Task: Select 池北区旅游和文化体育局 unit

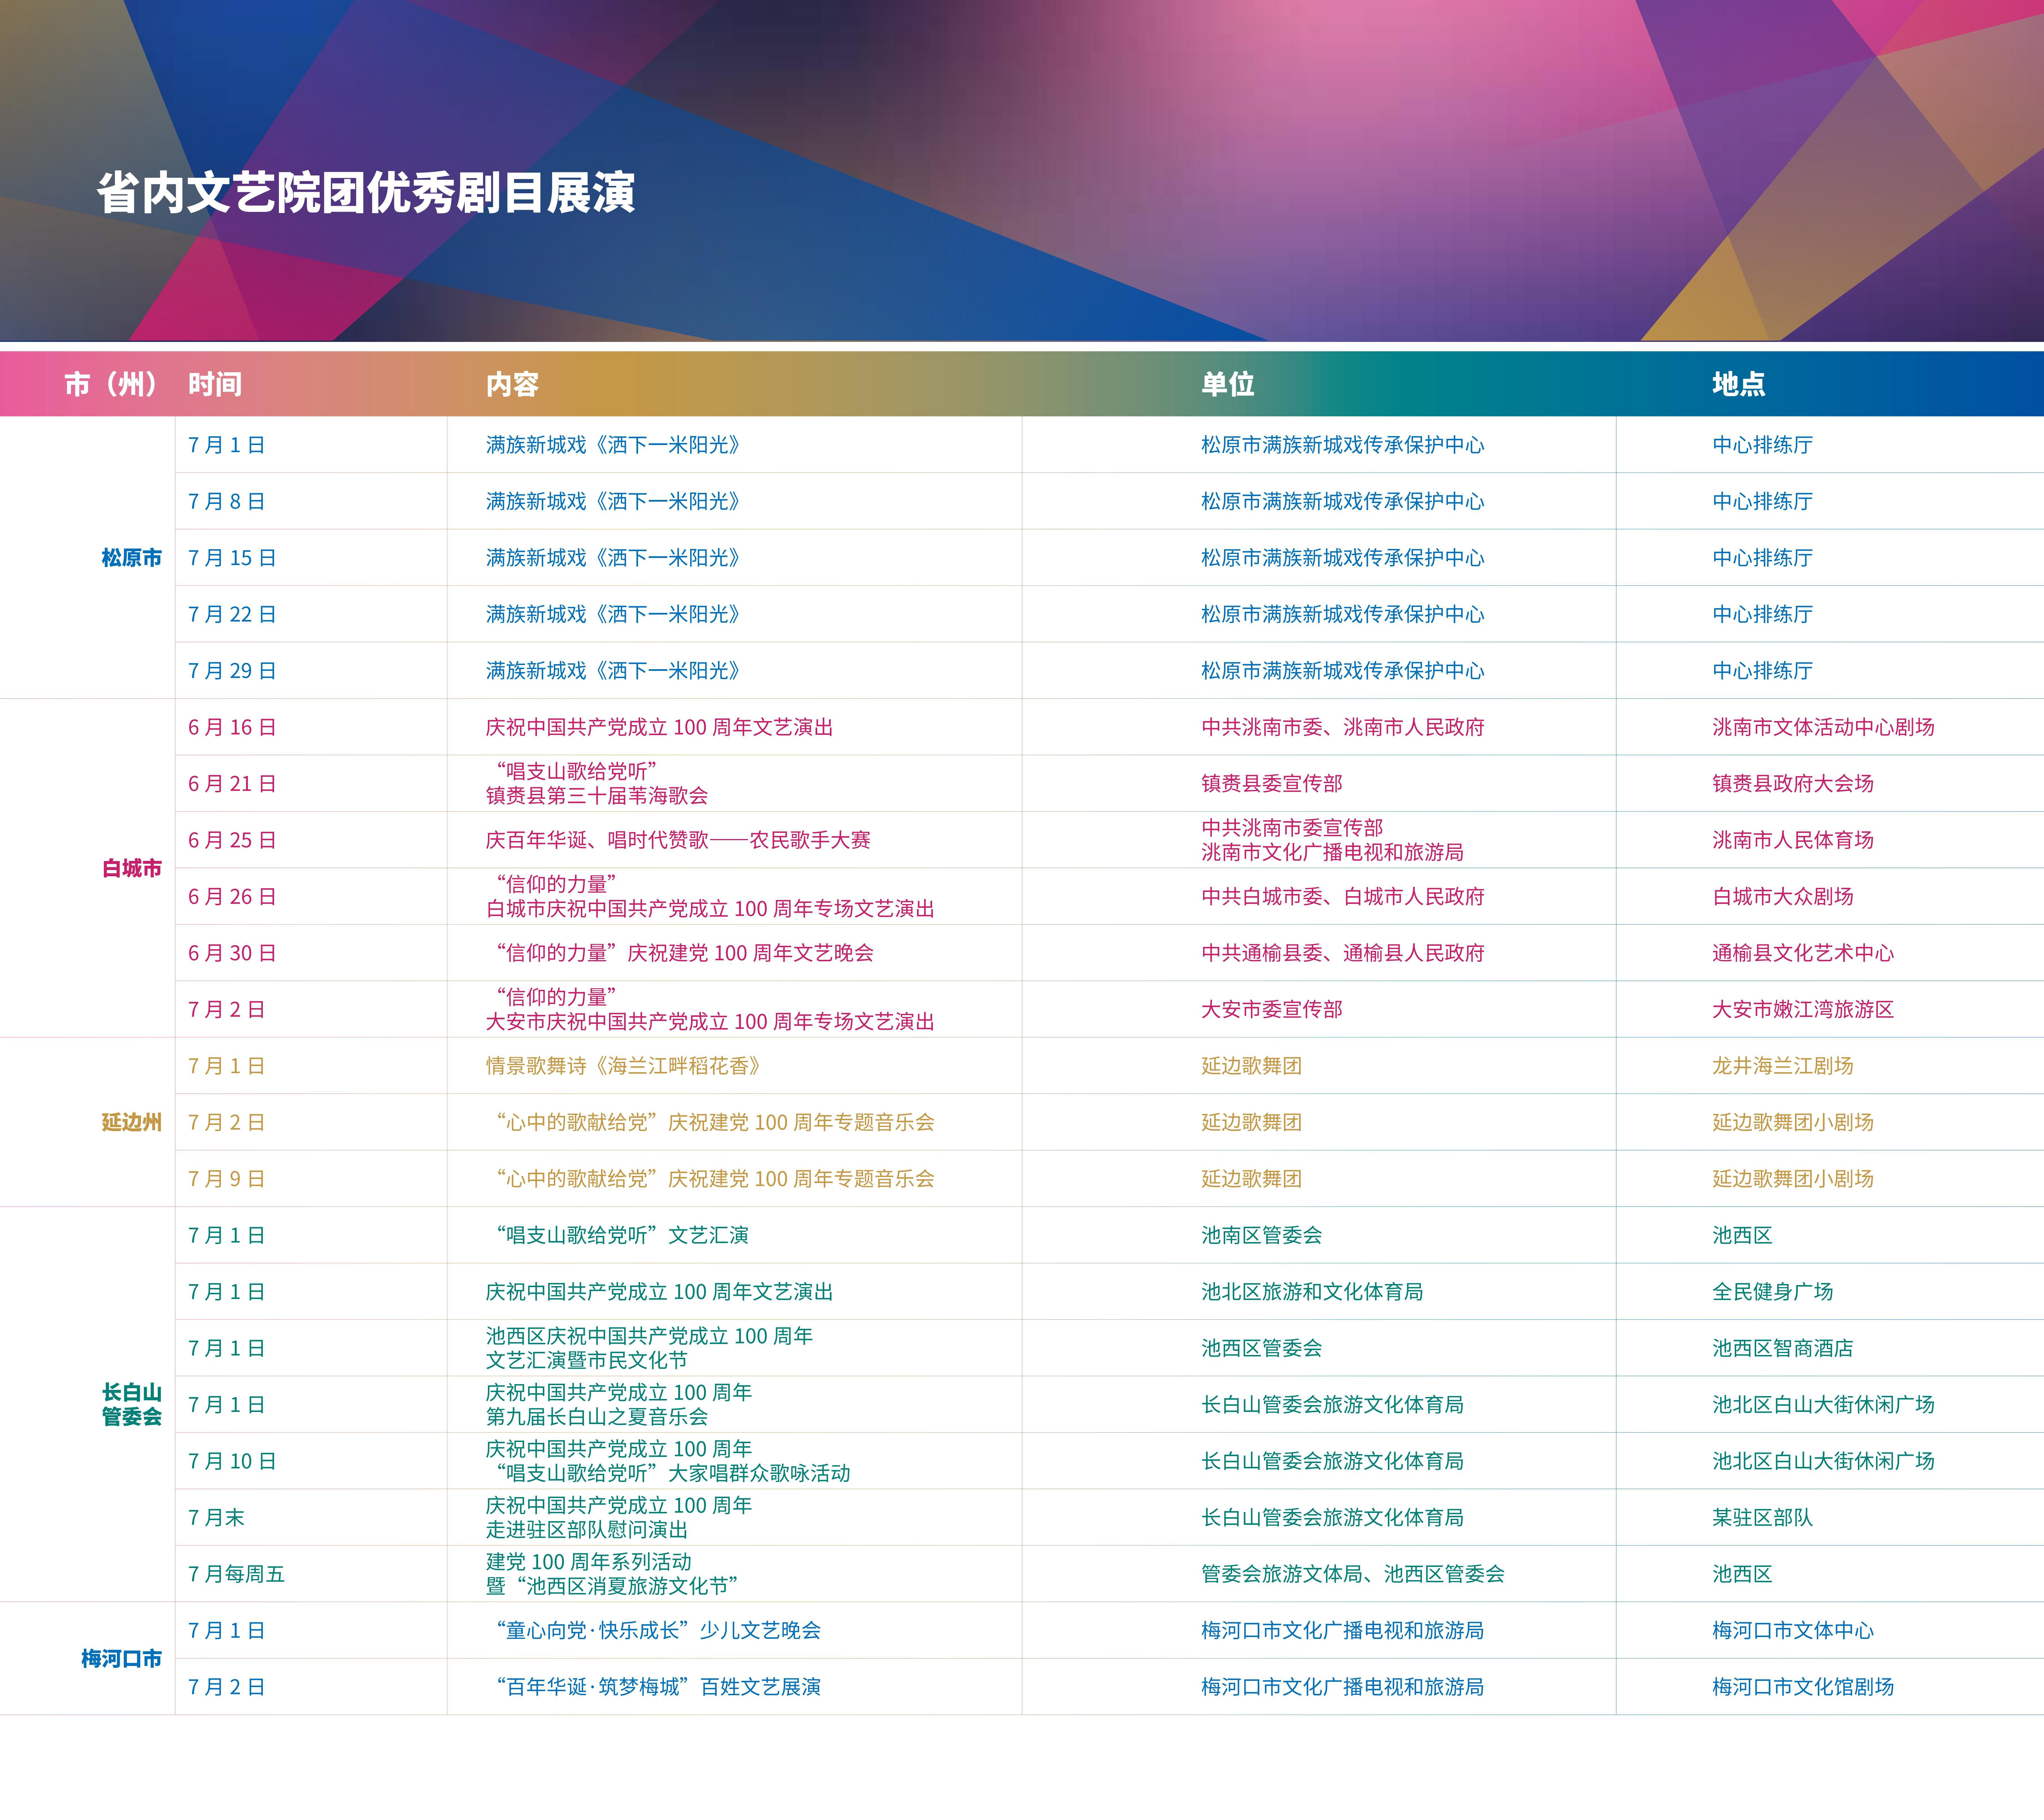Action: tap(1312, 1292)
